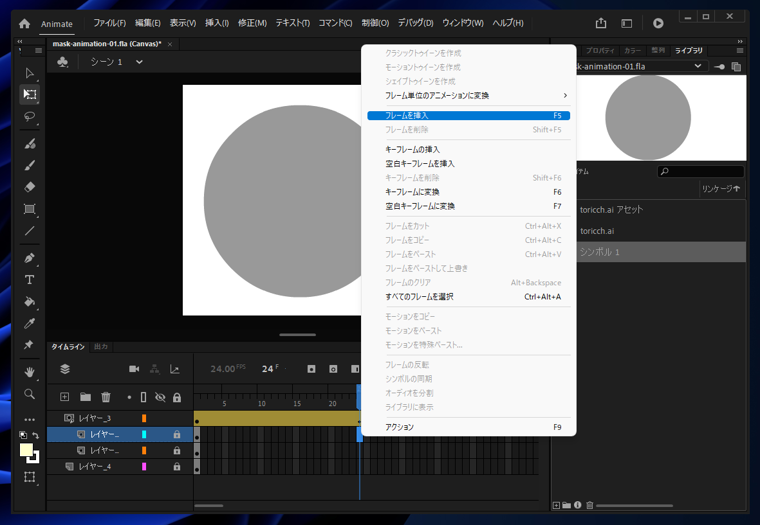Select the Hand tool
The width and height of the screenshot is (760, 525).
pyautogui.click(x=29, y=372)
